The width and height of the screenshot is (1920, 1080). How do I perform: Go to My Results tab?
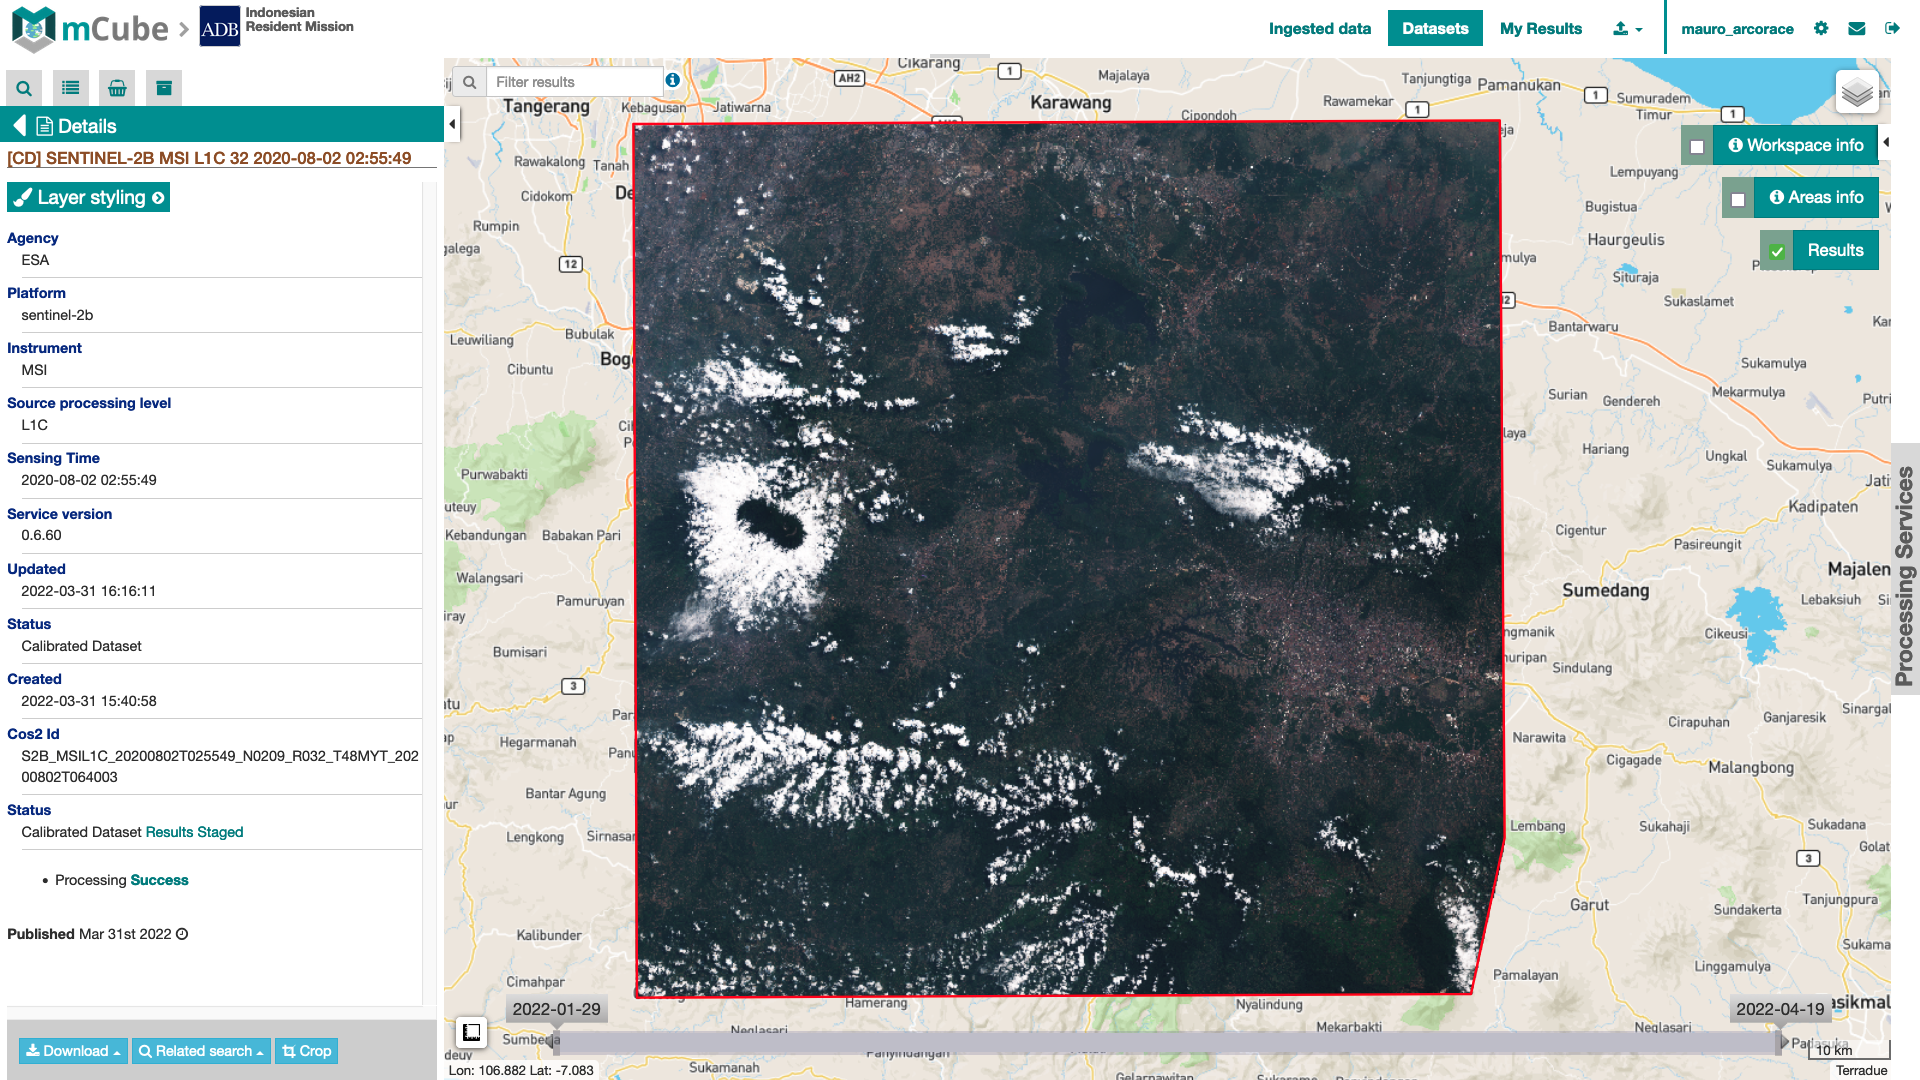pyautogui.click(x=1540, y=29)
